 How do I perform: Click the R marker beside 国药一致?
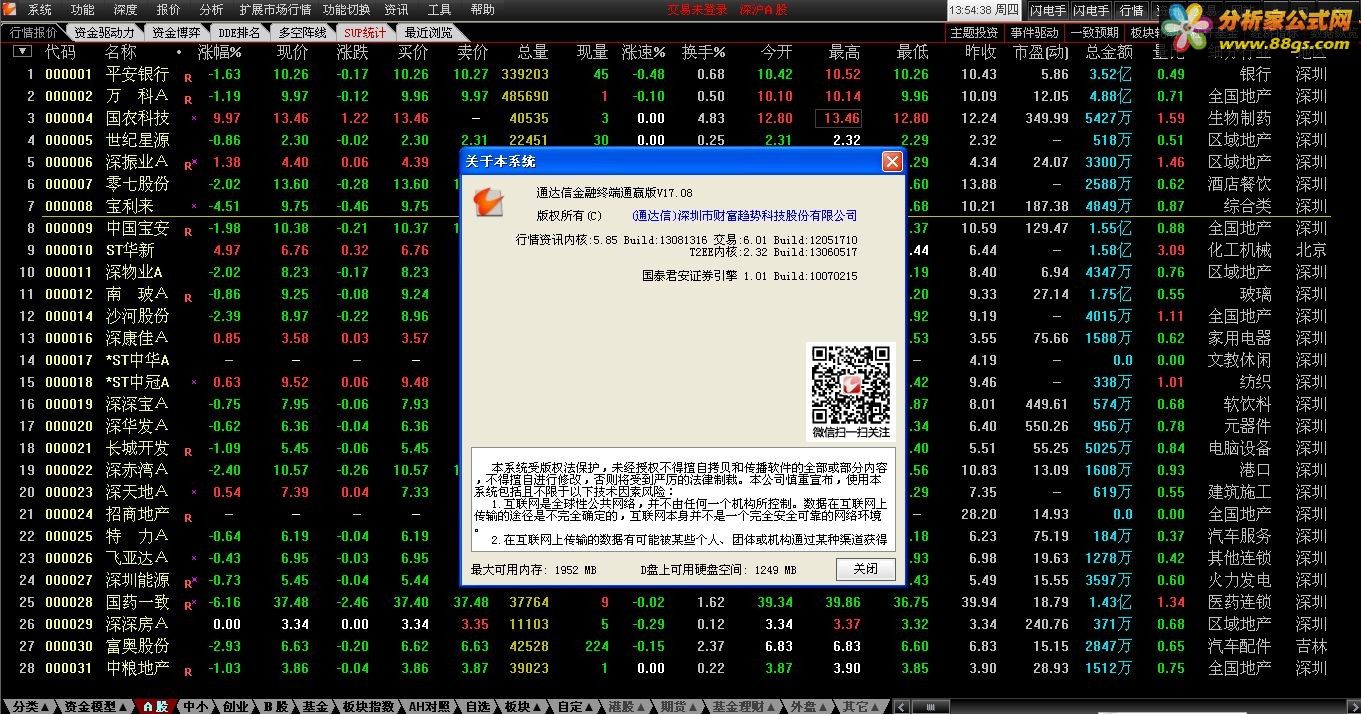(x=190, y=604)
